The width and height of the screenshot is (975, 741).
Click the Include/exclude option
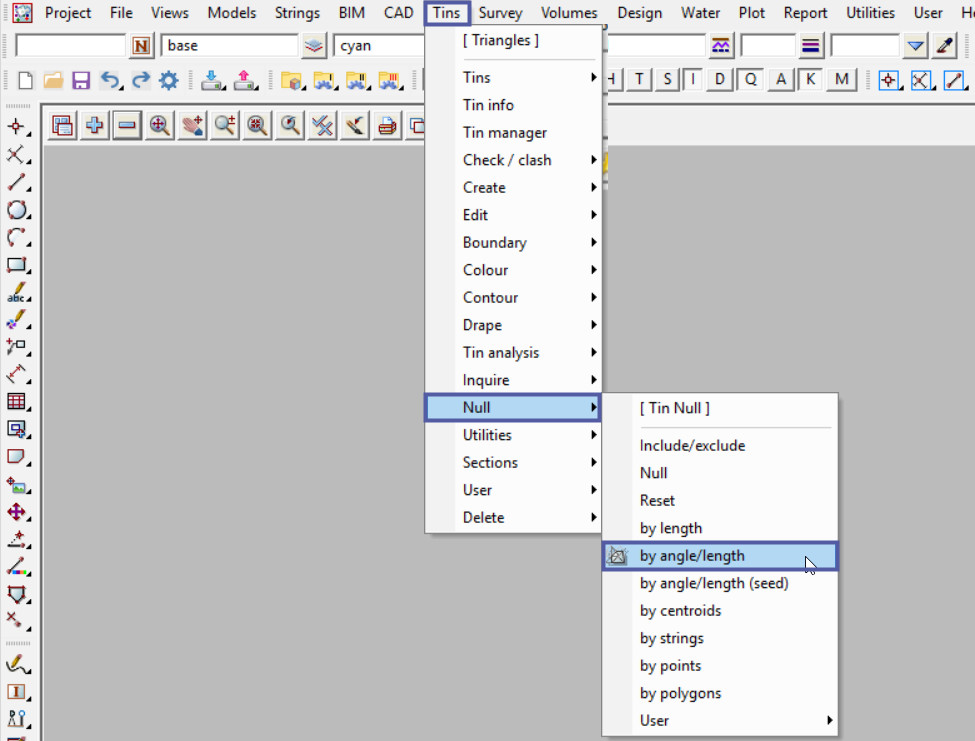click(x=692, y=445)
